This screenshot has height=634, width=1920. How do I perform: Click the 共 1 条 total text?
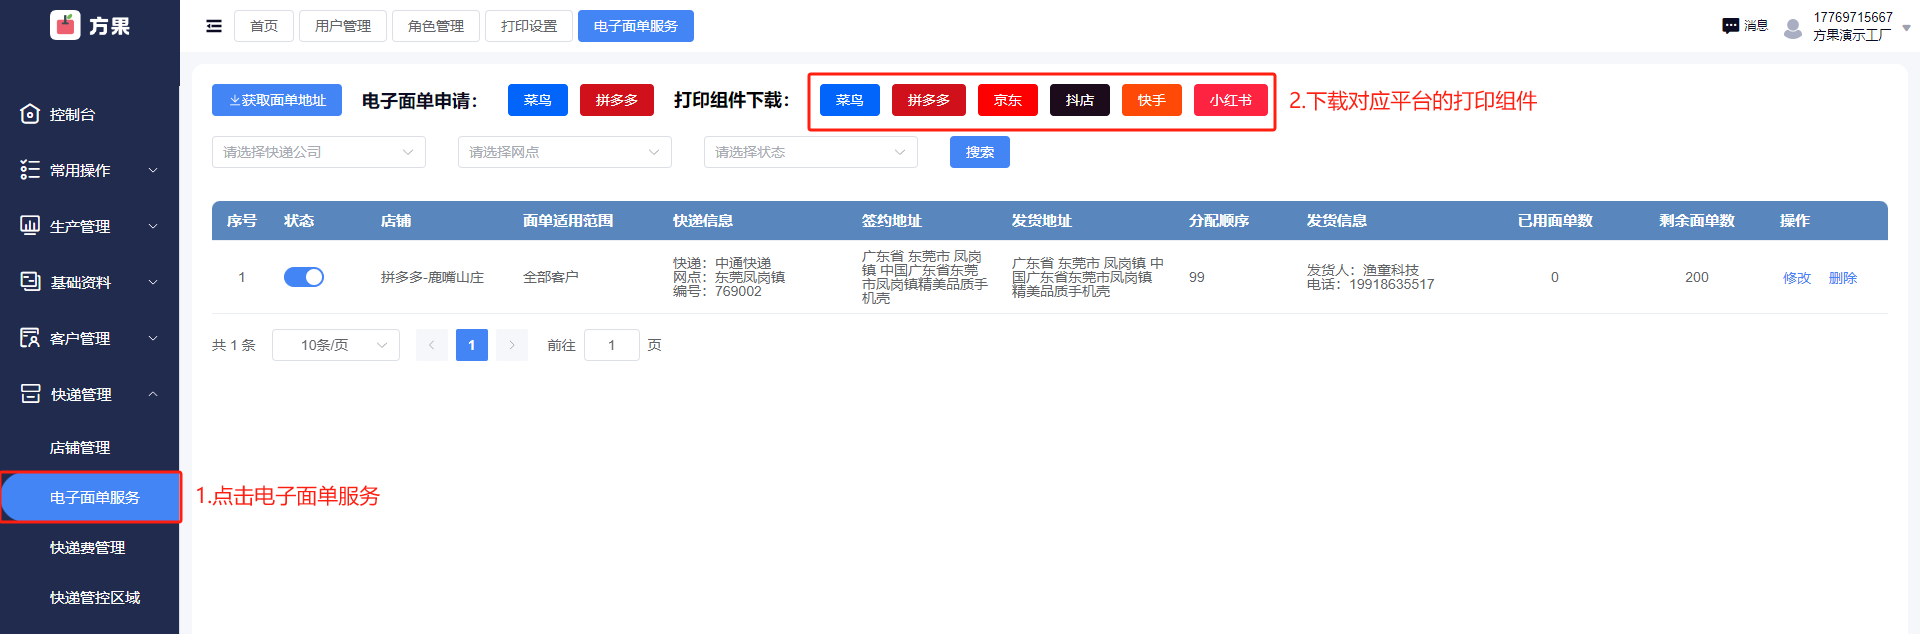234,345
